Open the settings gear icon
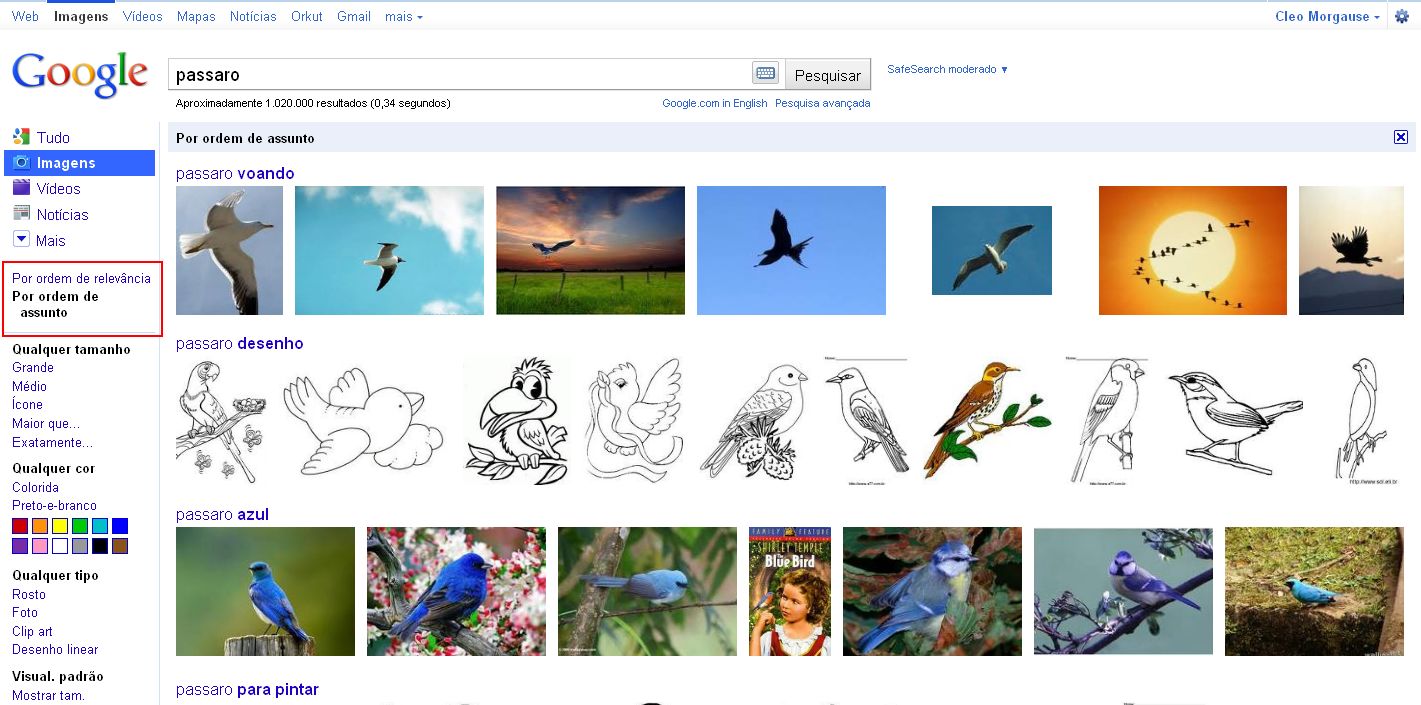The image size is (1421, 705). pyautogui.click(x=1401, y=17)
